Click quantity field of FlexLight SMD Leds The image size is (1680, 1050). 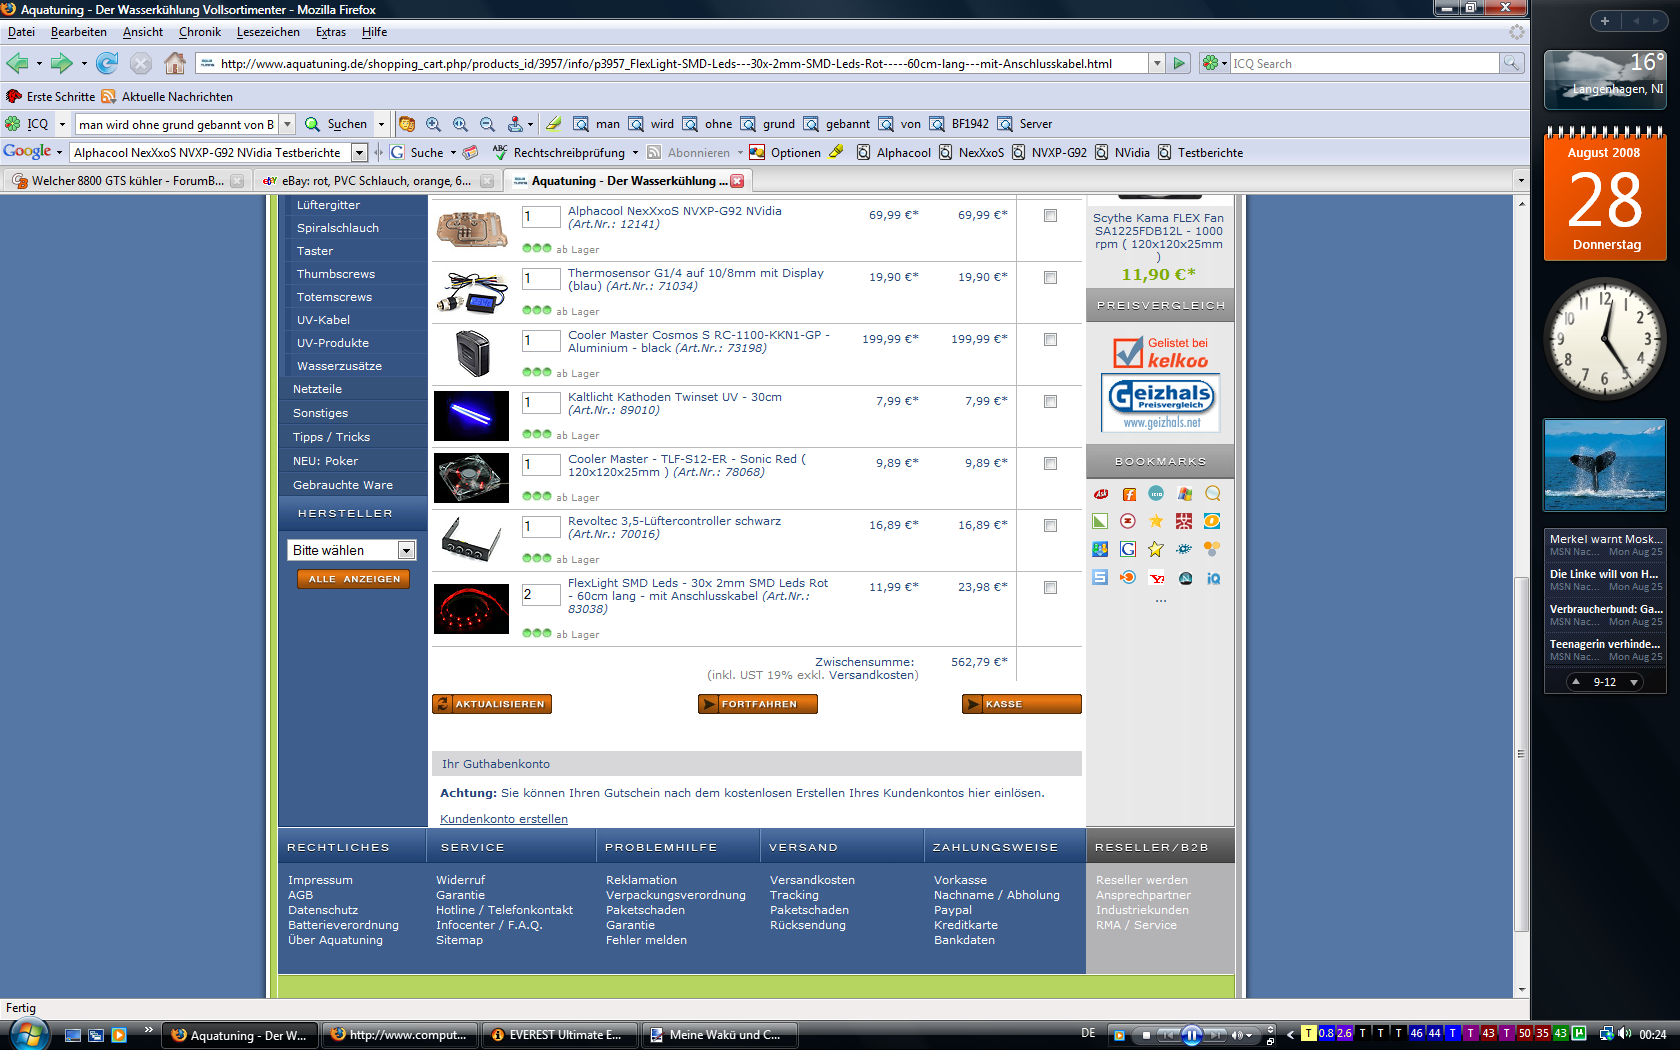click(541, 597)
